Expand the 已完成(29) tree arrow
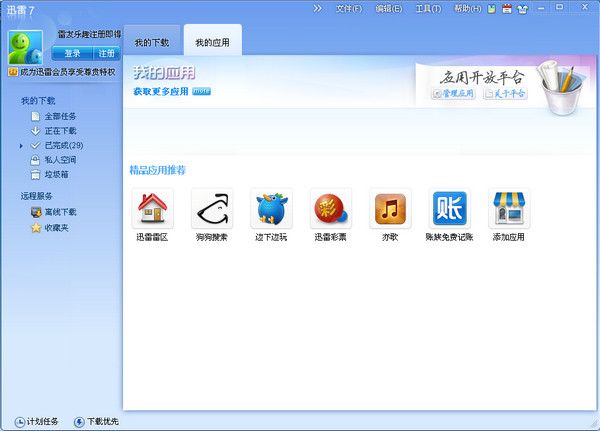 click(x=21, y=146)
